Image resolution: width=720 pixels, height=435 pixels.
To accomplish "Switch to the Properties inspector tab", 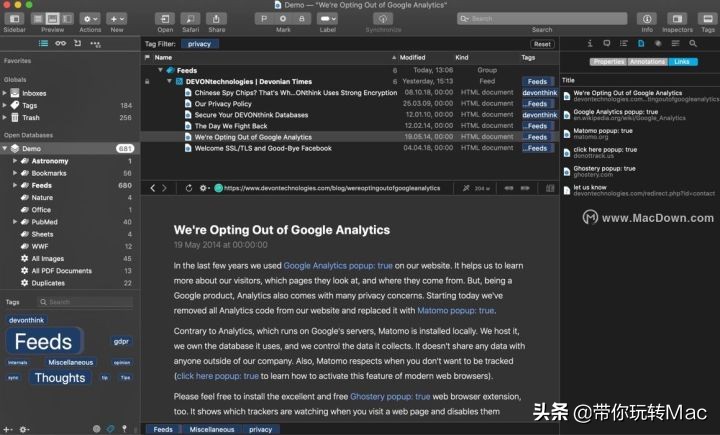I will (607, 62).
